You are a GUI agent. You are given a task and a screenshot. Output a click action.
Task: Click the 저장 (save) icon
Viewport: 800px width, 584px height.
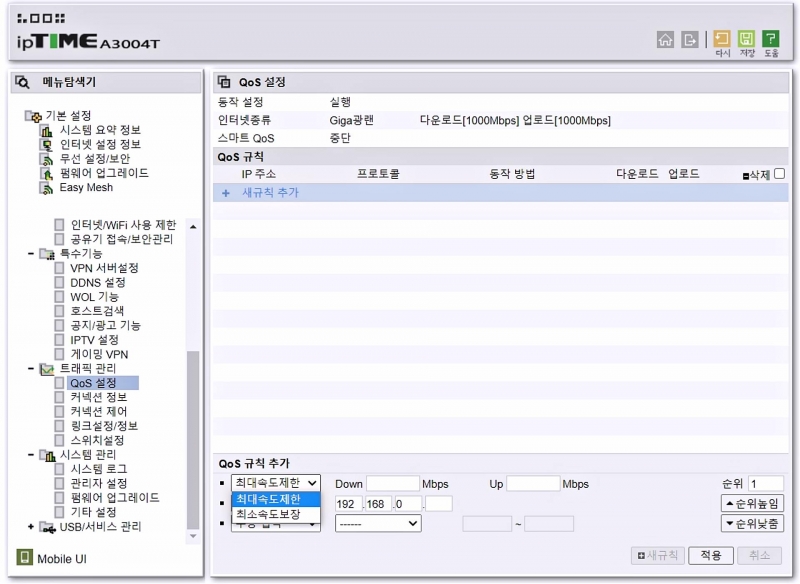746,40
